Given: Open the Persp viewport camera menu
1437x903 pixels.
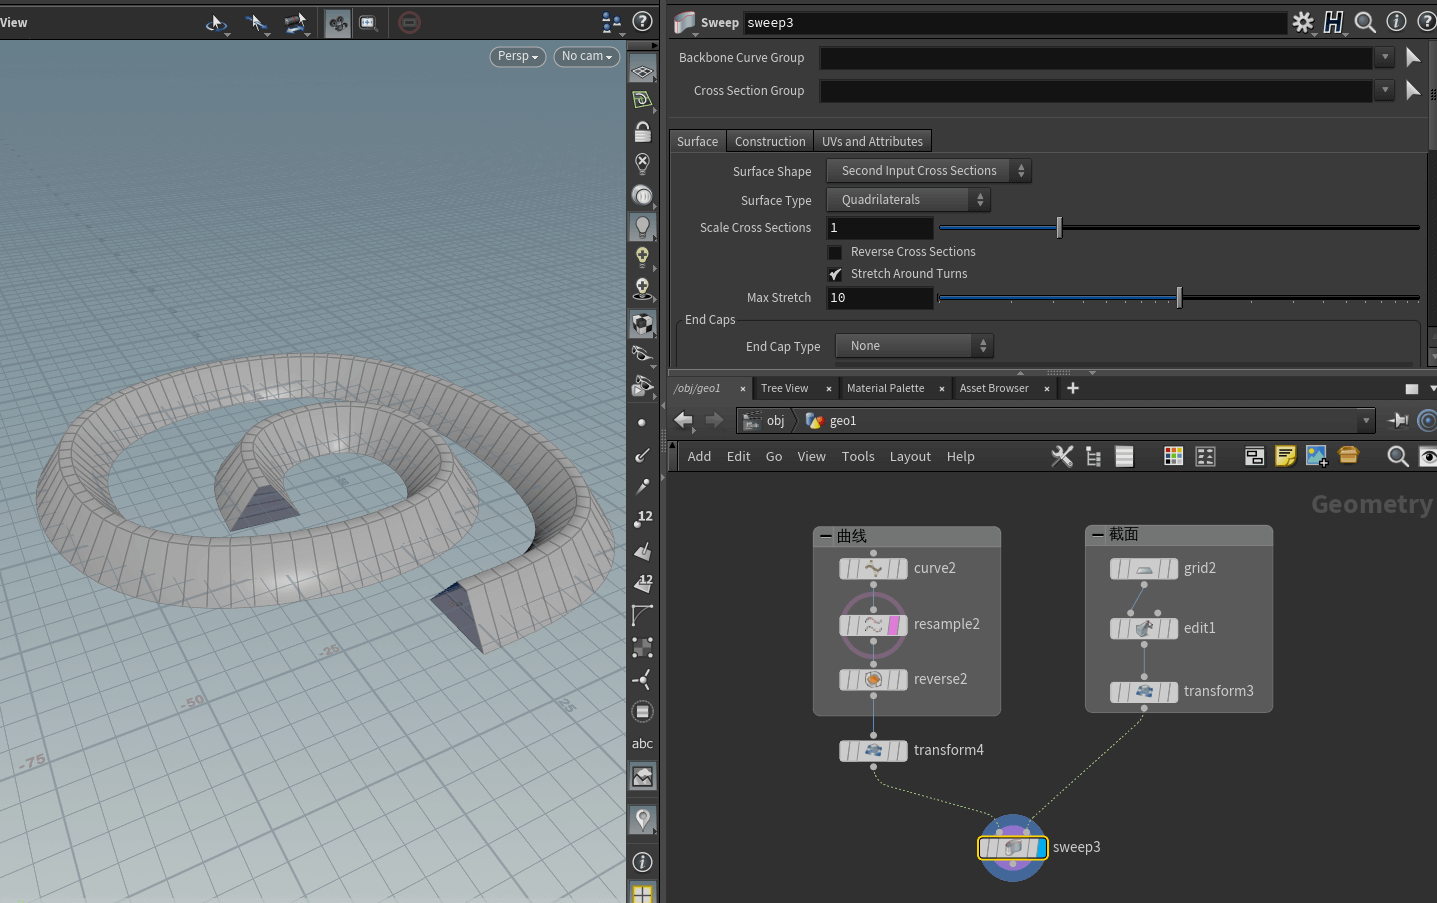Looking at the screenshot, I should [517, 57].
